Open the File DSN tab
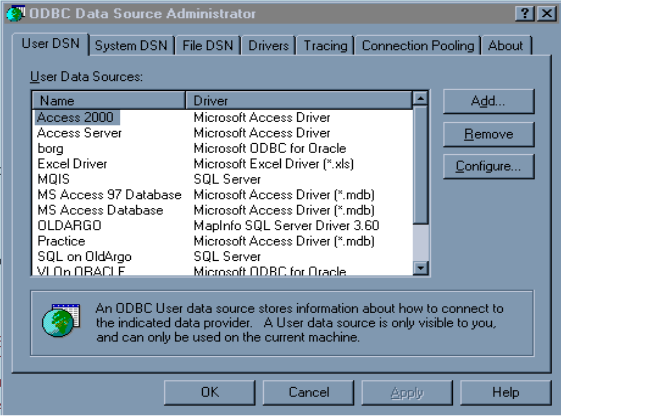 click(x=208, y=45)
